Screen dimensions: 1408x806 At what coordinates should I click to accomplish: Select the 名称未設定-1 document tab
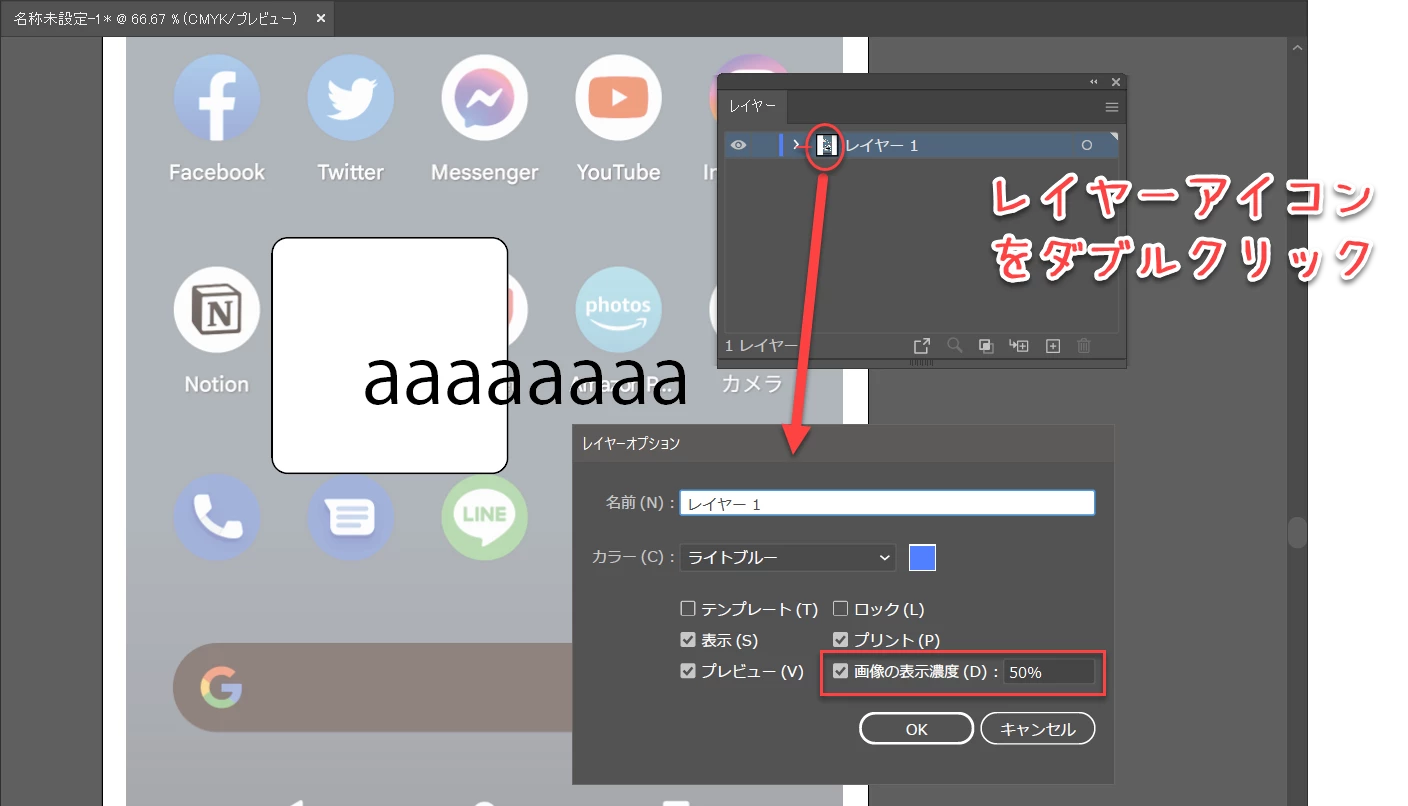156,19
